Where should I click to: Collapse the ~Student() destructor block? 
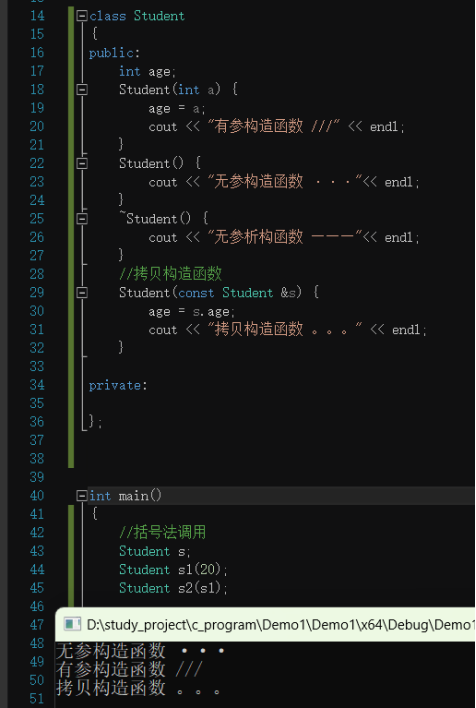82,219
